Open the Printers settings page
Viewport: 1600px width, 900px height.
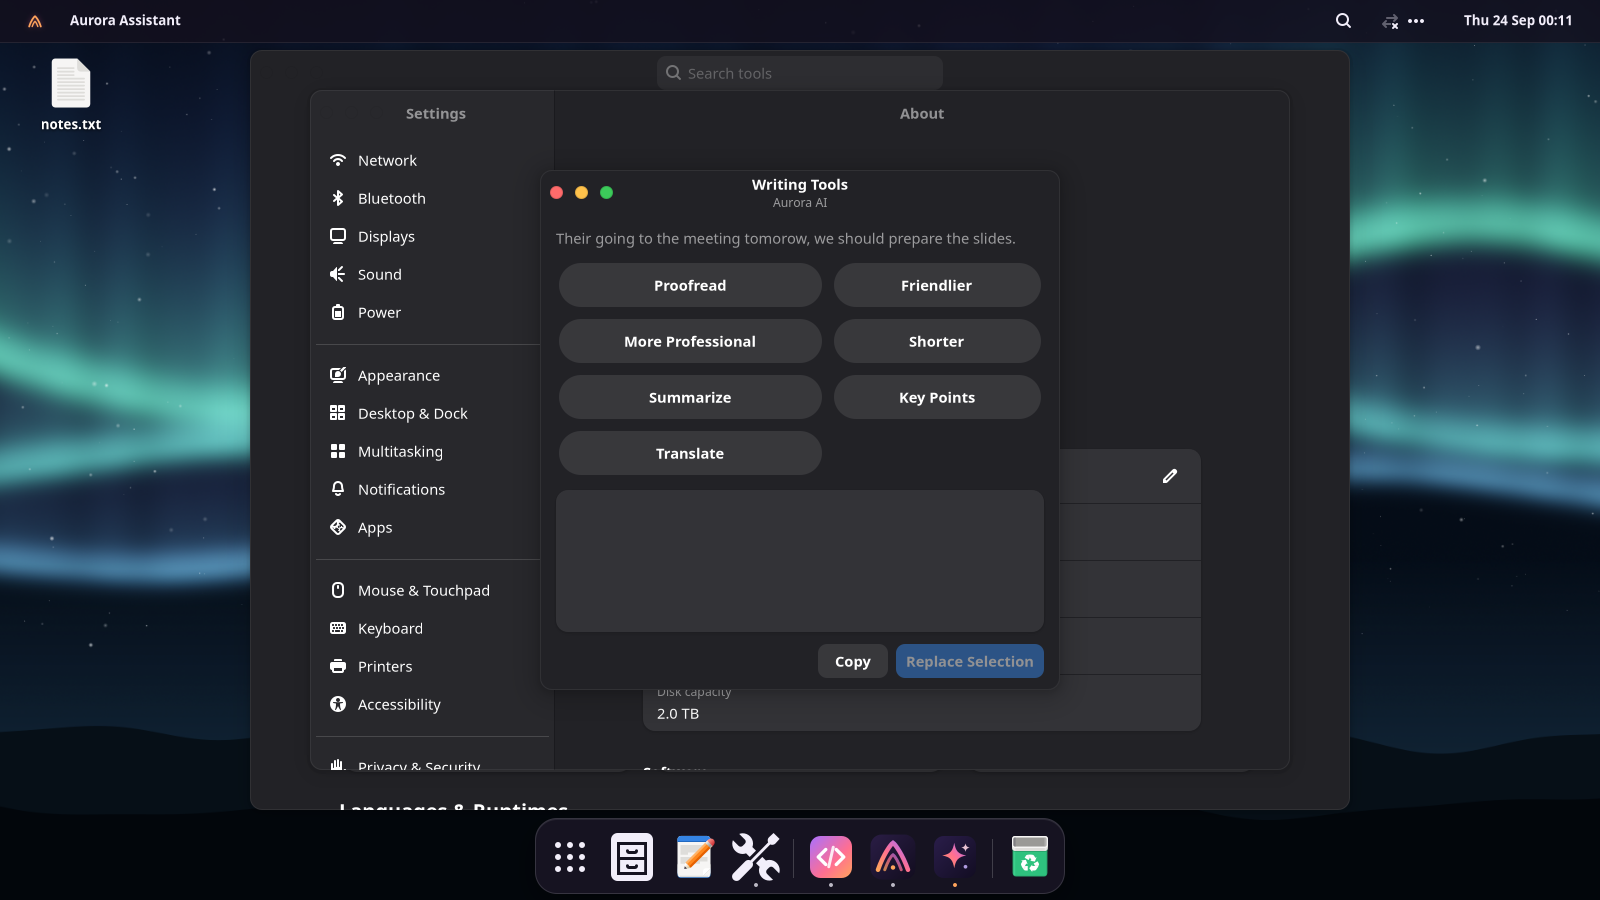click(430, 666)
